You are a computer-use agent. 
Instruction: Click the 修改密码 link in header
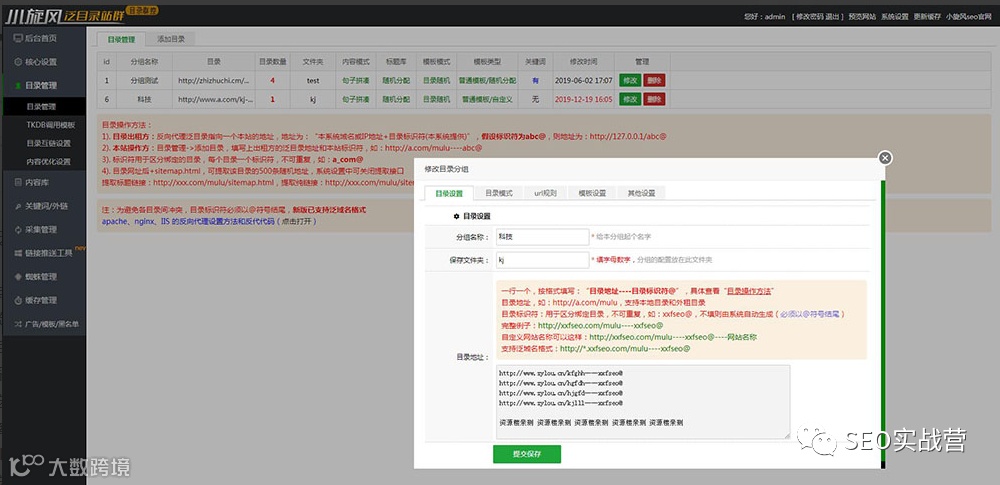pos(808,17)
